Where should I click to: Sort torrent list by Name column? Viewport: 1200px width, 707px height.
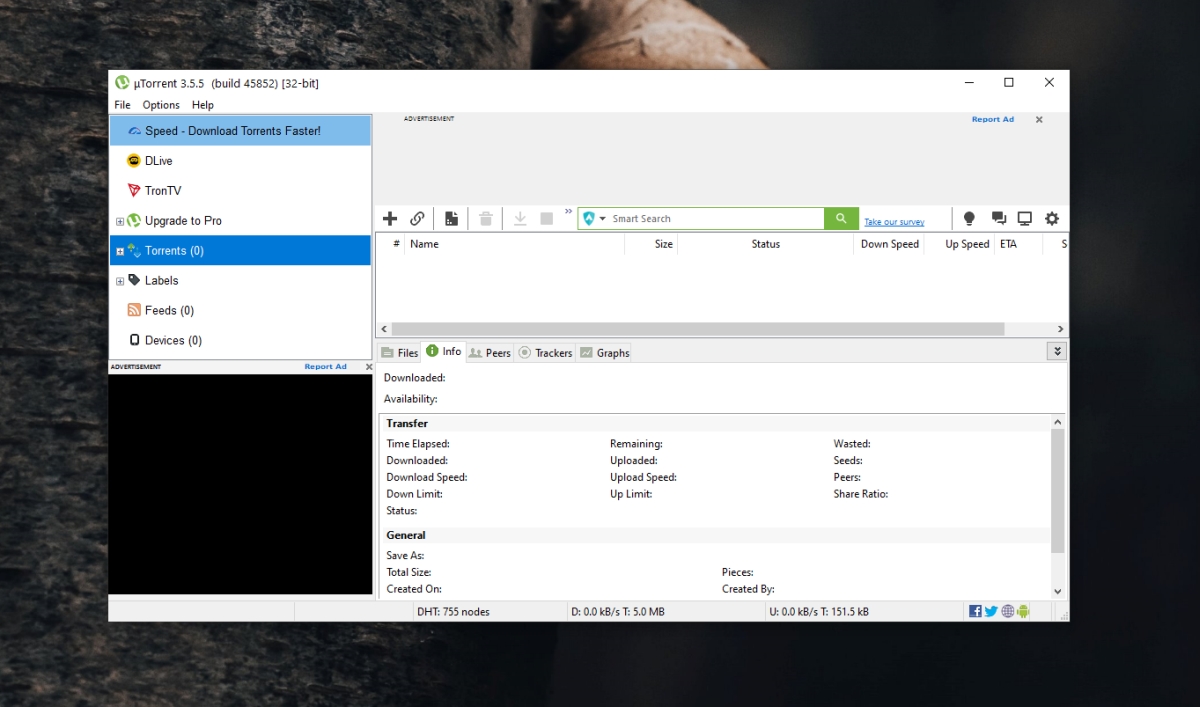[514, 244]
